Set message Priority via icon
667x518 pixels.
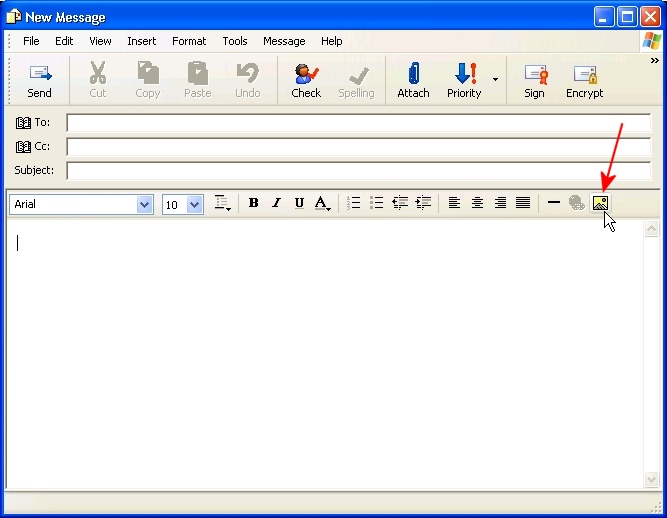click(465, 73)
